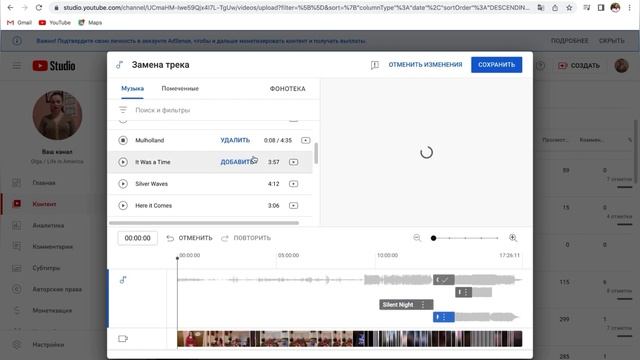Open the Studio help icon
Viewport: 640px width, 360px height.
[540, 66]
